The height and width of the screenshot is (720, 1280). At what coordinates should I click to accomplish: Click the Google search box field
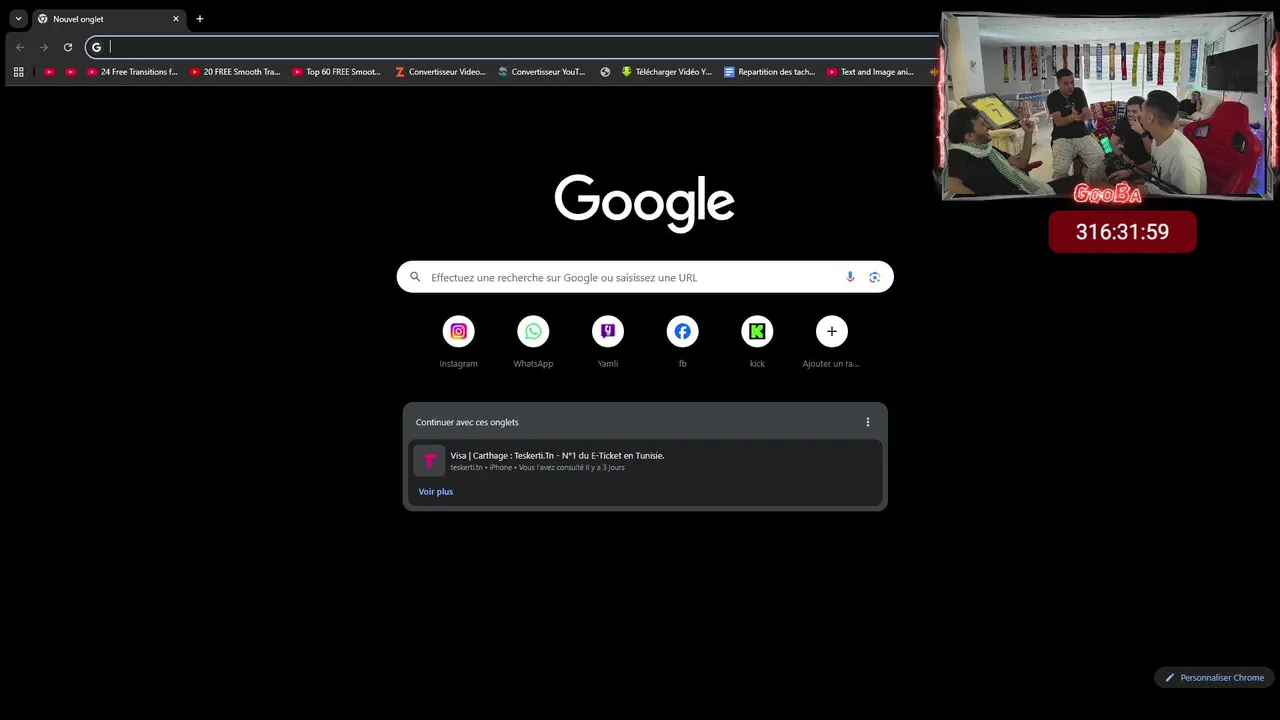pyautogui.click(x=645, y=277)
